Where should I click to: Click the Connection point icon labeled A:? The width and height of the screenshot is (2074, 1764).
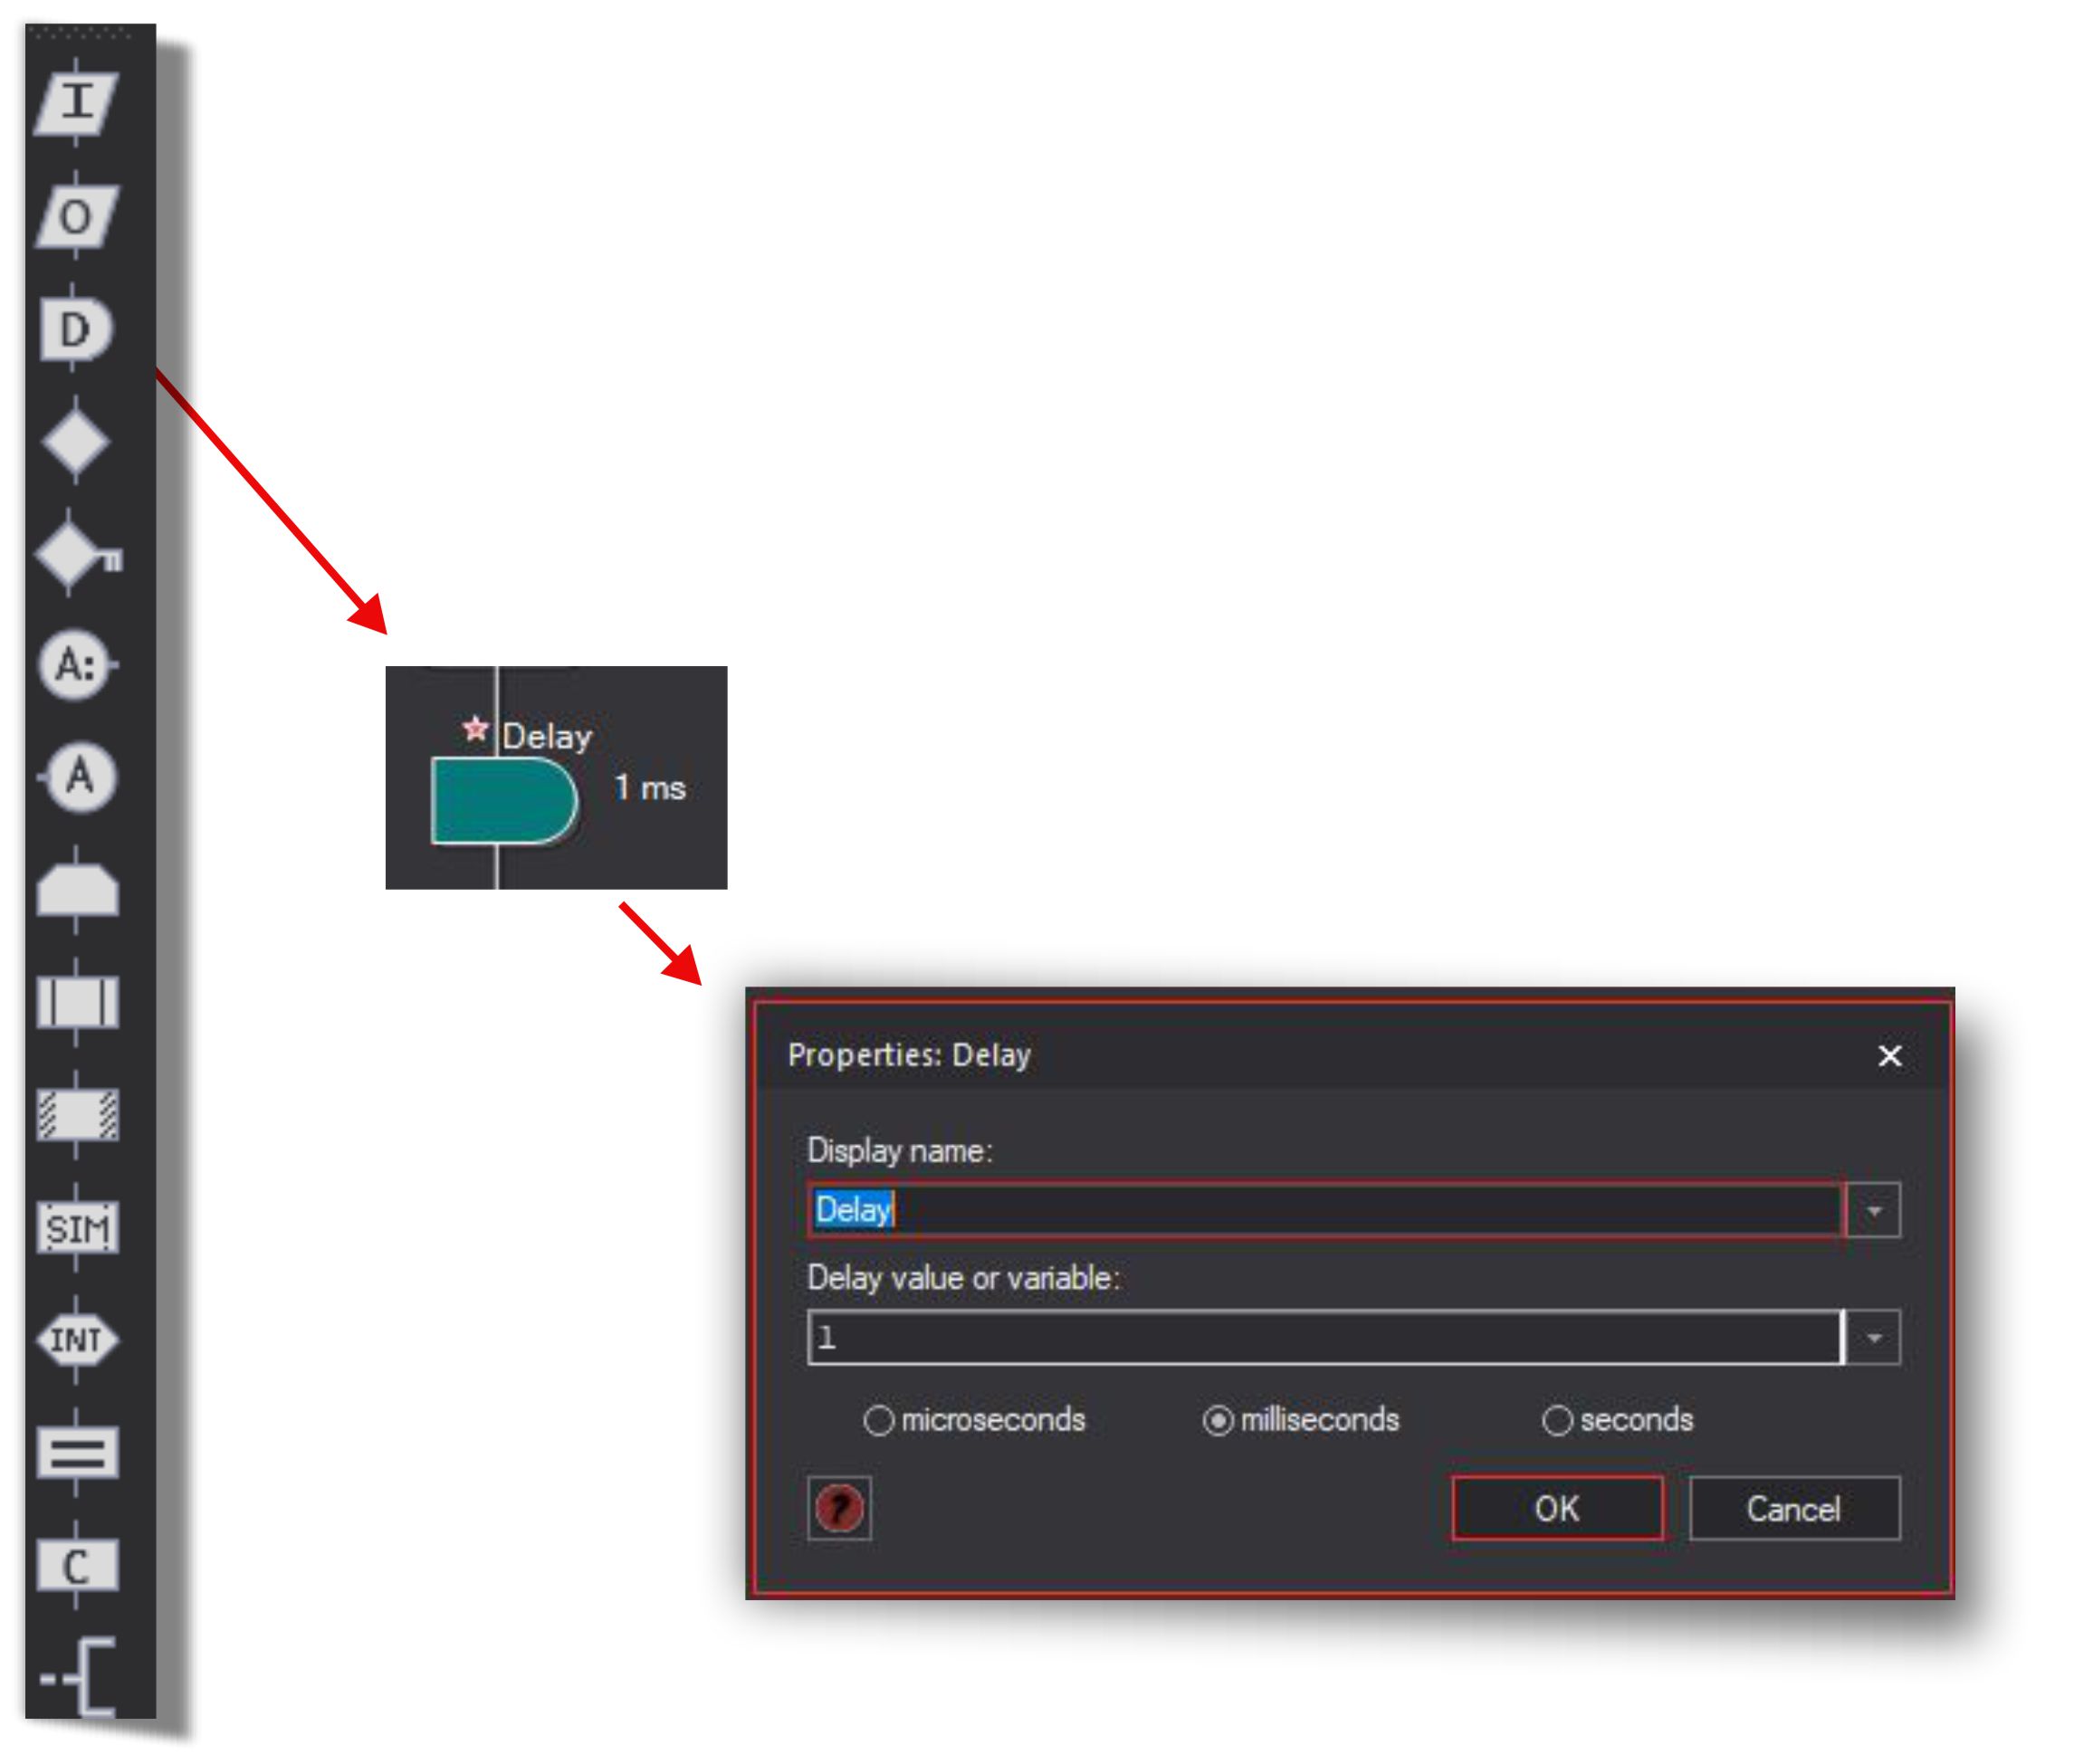tap(76, 664)
